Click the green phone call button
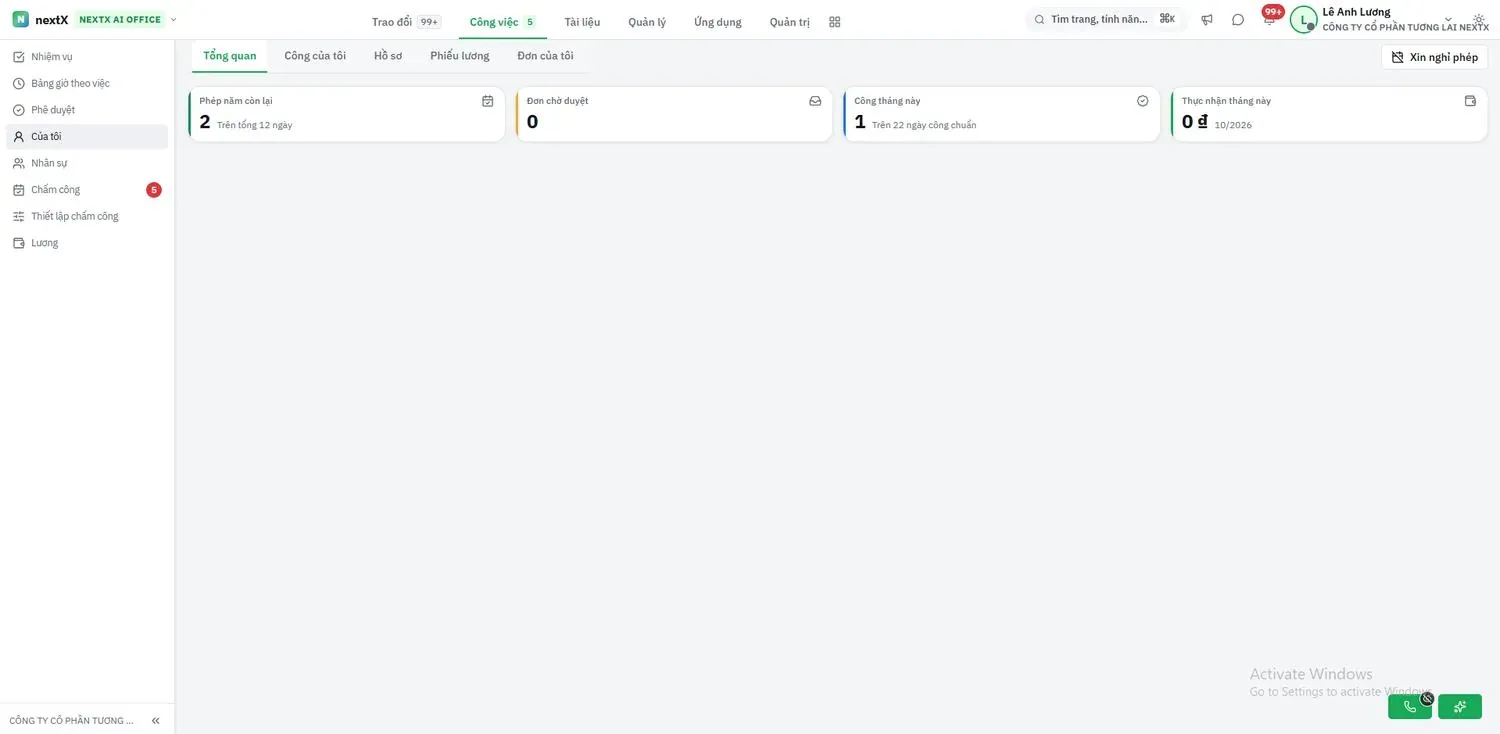 (x=1410, y=707)
